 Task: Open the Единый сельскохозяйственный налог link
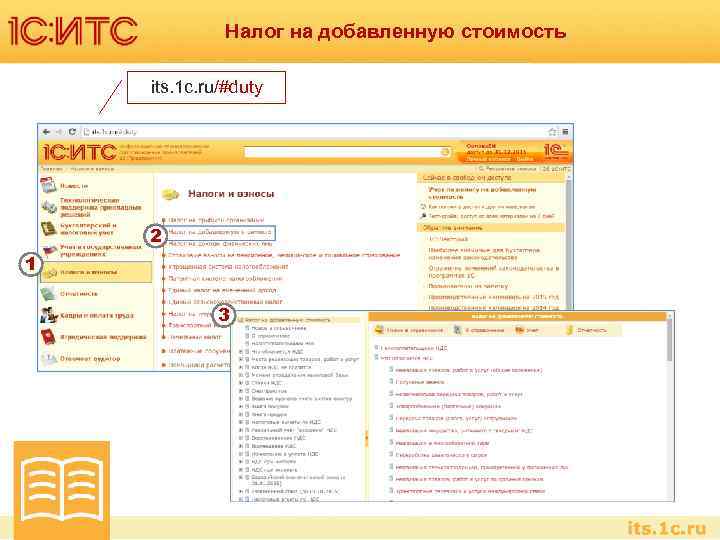point(225,302)
